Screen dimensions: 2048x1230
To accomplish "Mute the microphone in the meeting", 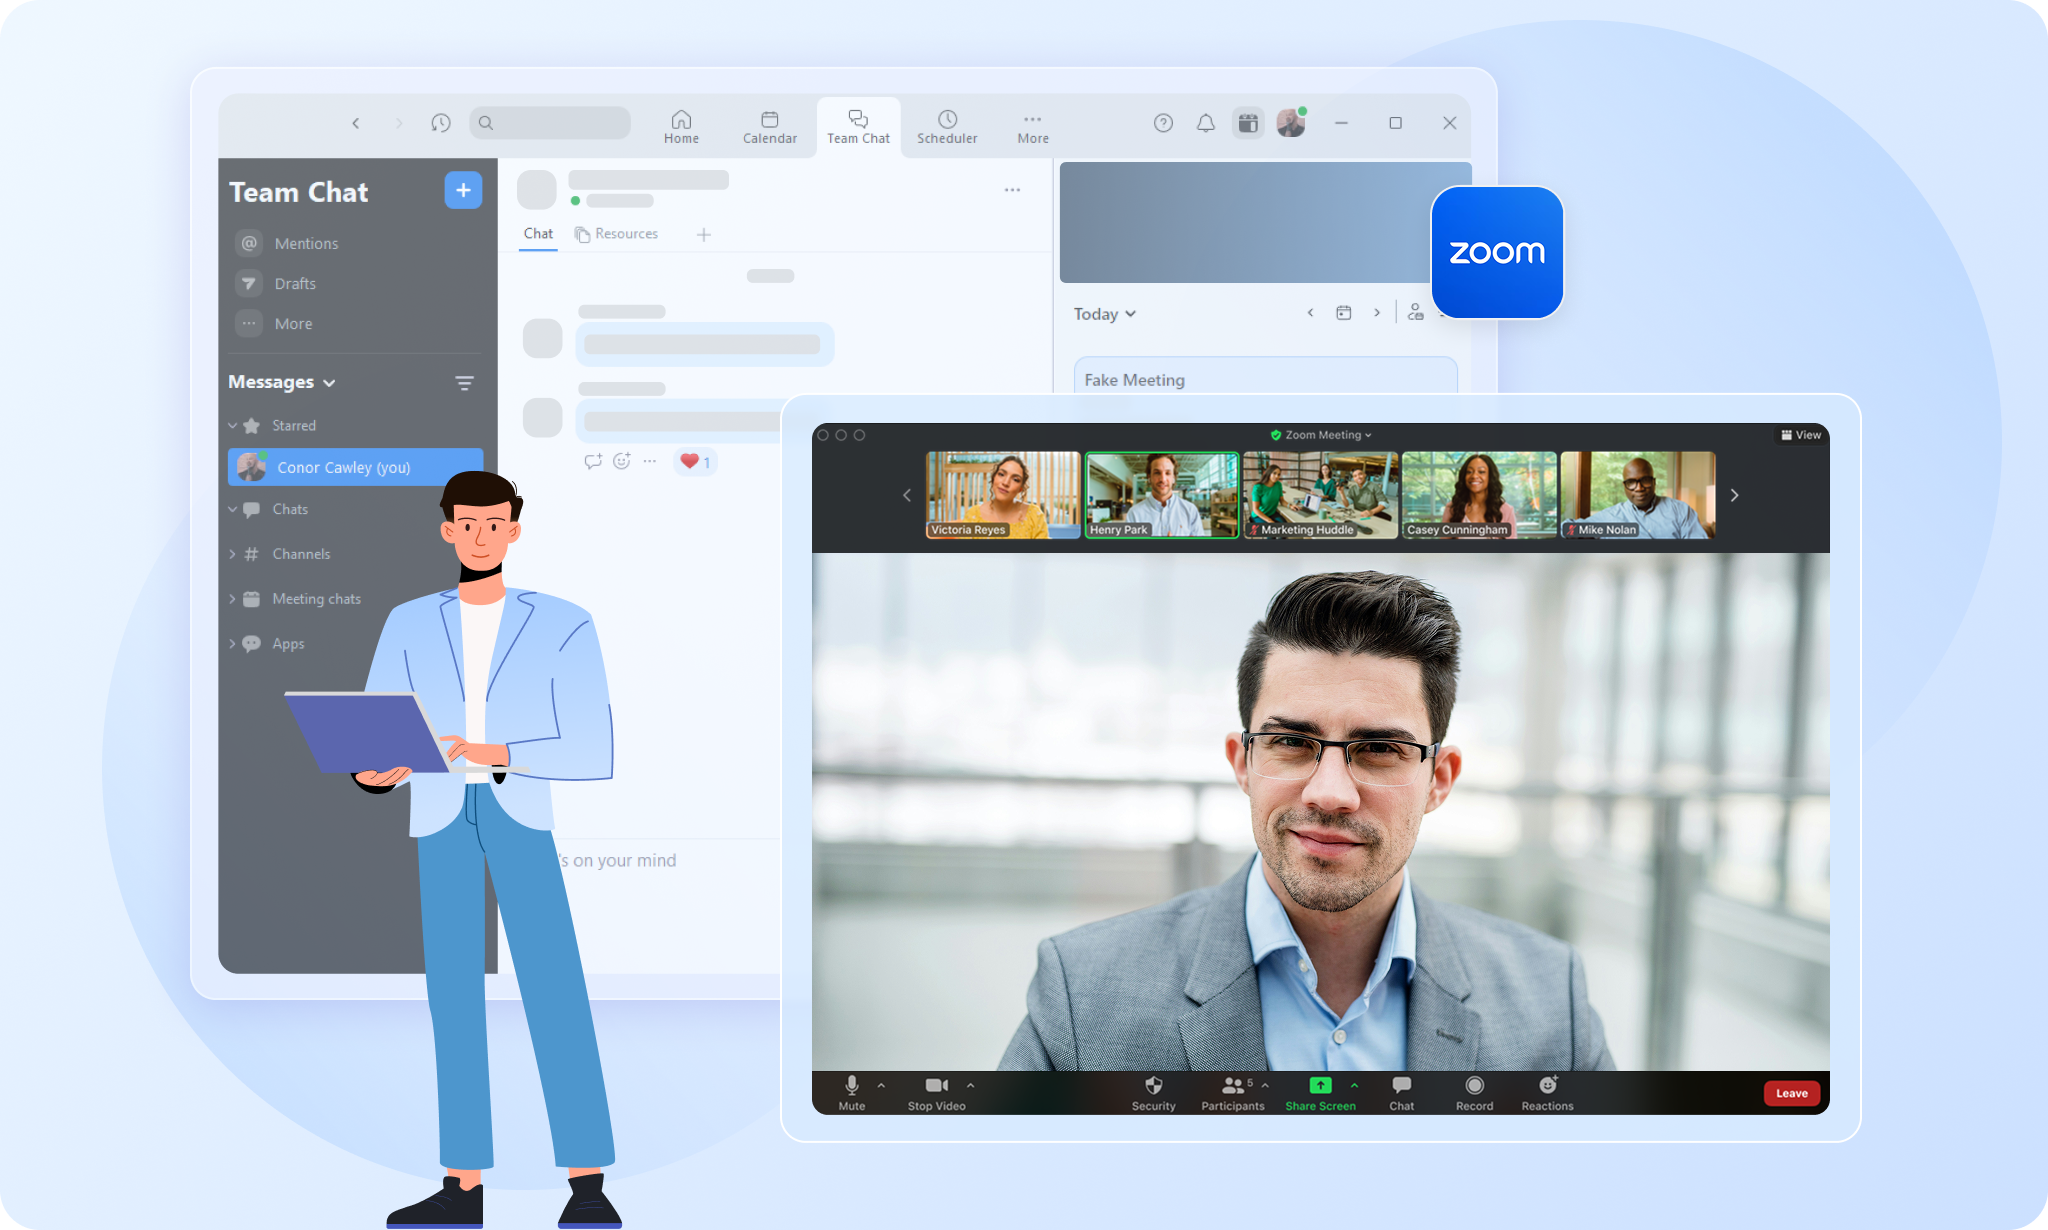I will pyautogui.click(x=852, y=1093).
